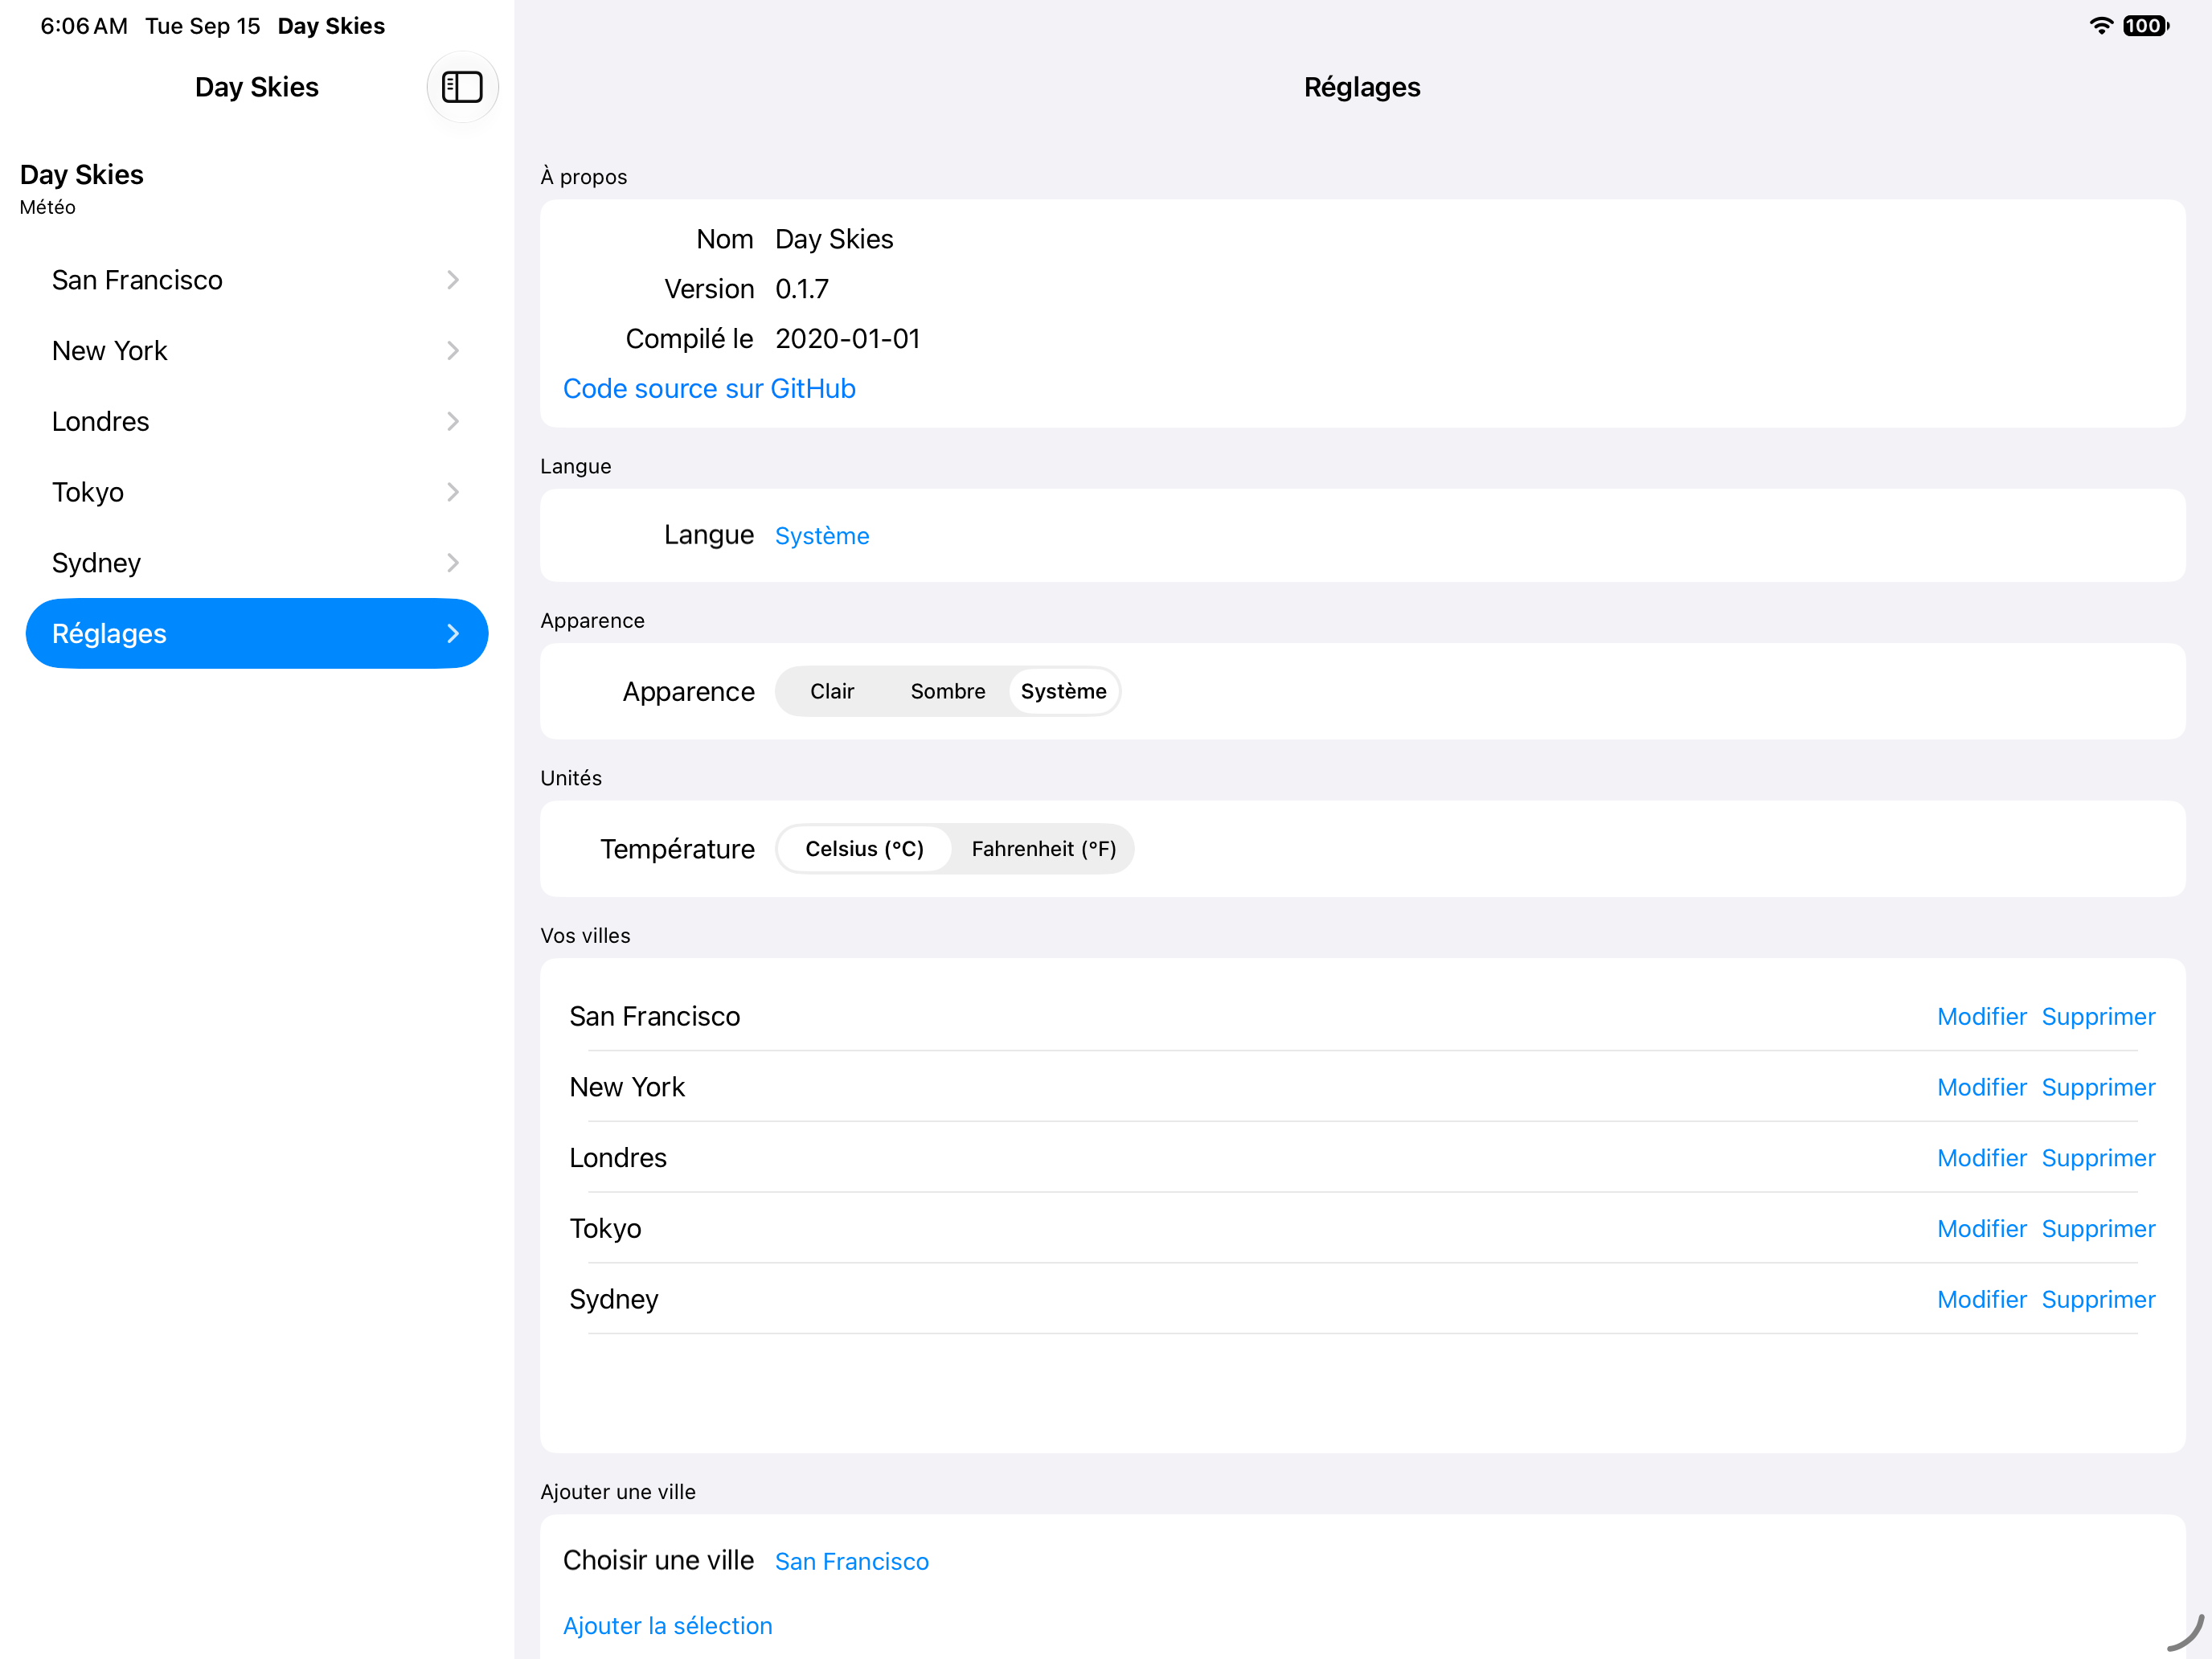Click chevron next to New York sidebar item
The height and width of the screenshot is (1659, 2212).
click(453, 351)
